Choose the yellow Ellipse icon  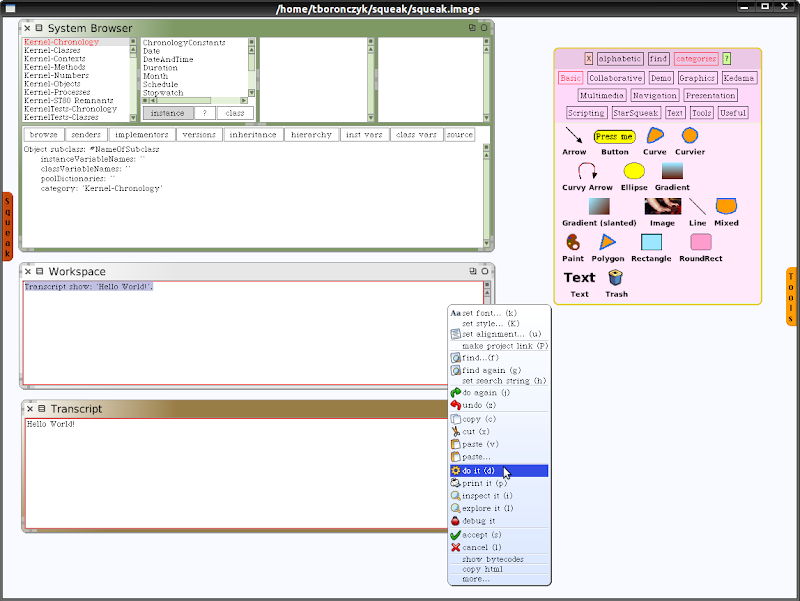point(634,171)
